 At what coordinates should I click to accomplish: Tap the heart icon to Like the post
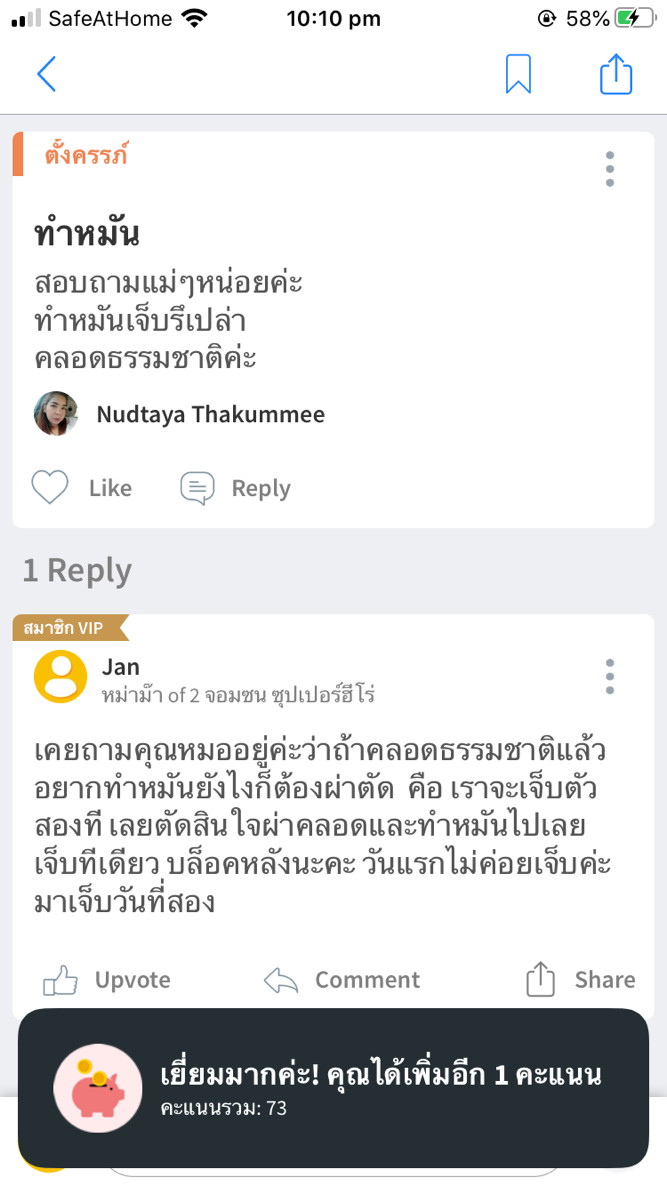[50, 487]
